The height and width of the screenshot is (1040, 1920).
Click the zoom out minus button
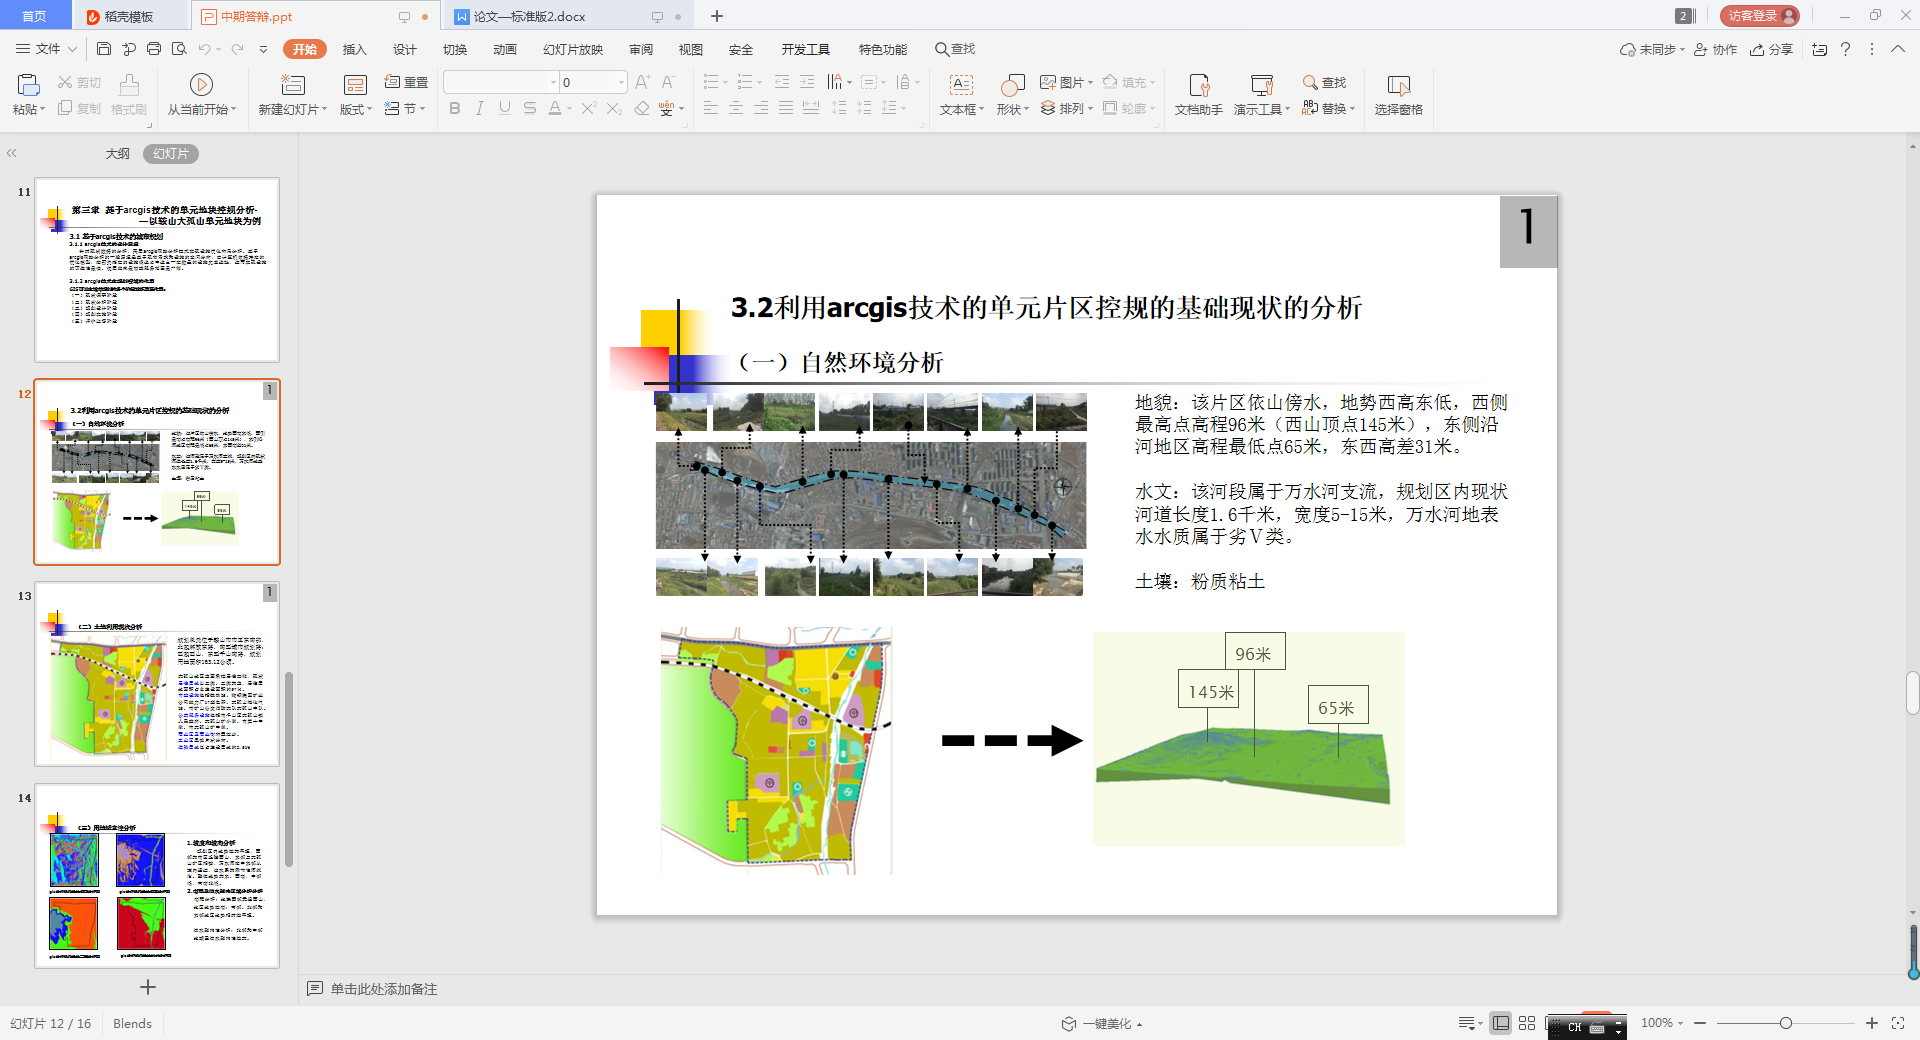(x=1700, y=1023)
